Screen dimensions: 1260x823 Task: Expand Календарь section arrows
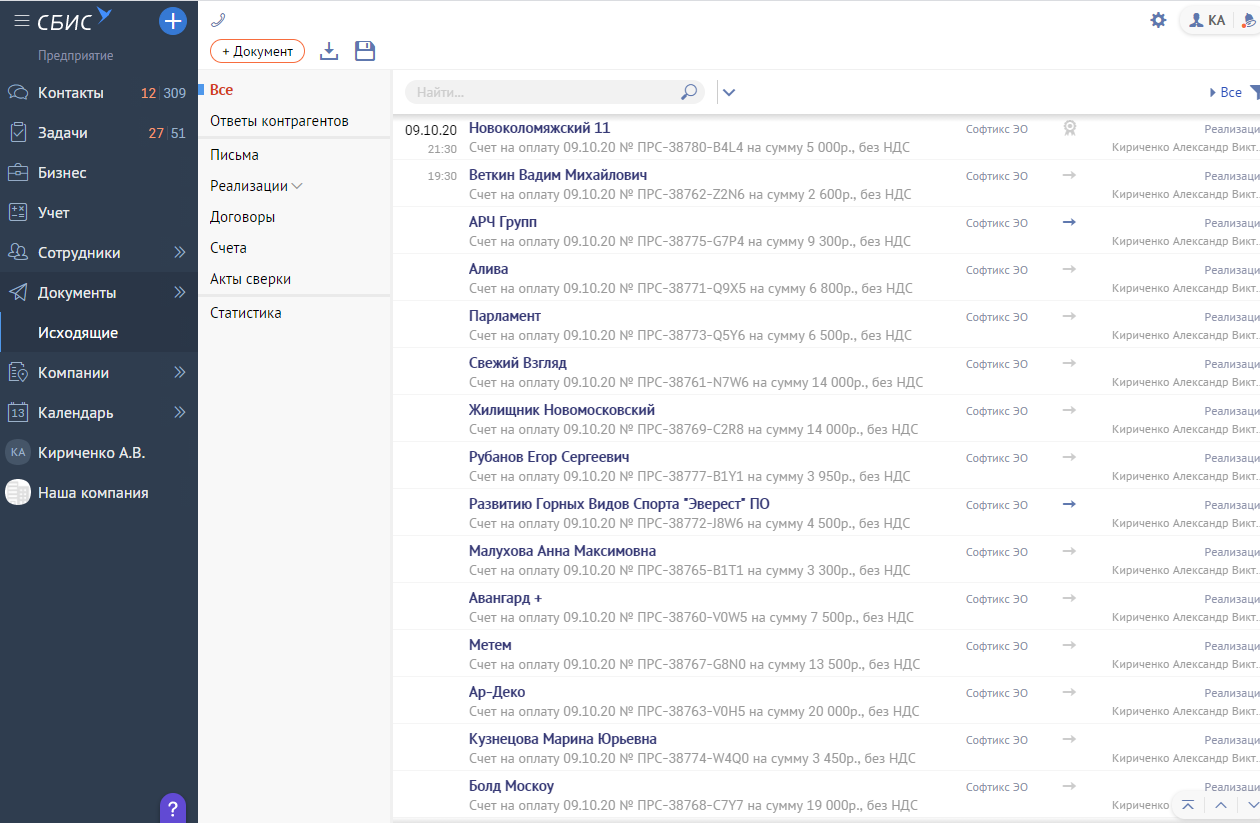180,412
